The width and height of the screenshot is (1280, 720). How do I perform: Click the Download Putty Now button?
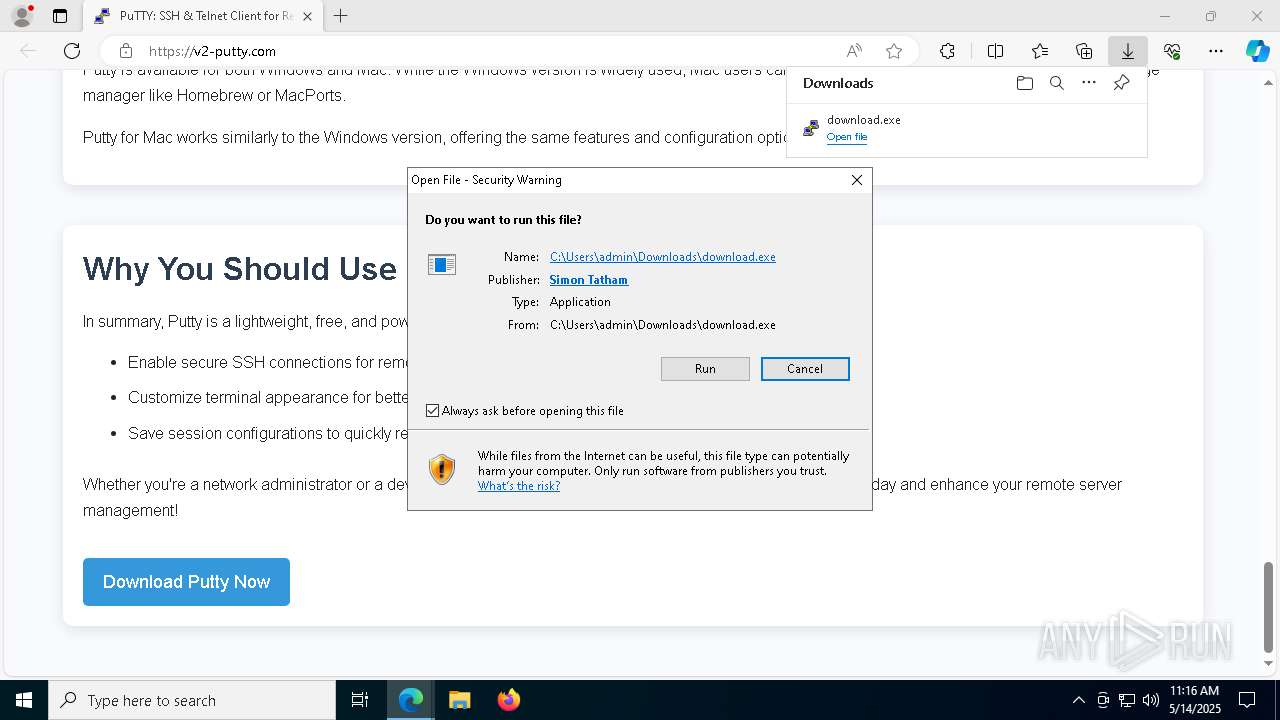(x=186, y=582)
